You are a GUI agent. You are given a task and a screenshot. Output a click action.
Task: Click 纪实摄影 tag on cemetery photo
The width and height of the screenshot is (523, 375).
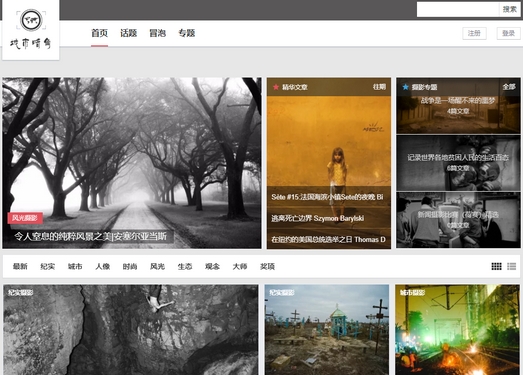point(282,293)
